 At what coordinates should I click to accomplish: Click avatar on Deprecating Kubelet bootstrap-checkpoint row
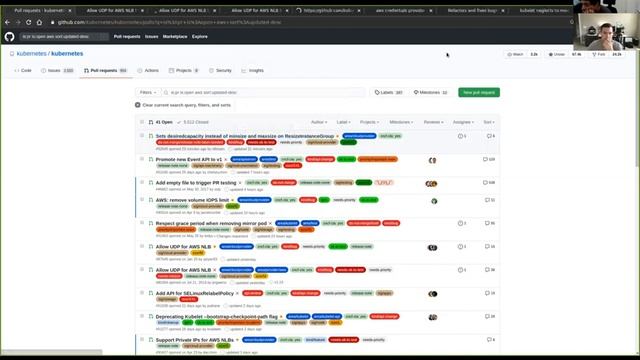[x=433, y=317]
